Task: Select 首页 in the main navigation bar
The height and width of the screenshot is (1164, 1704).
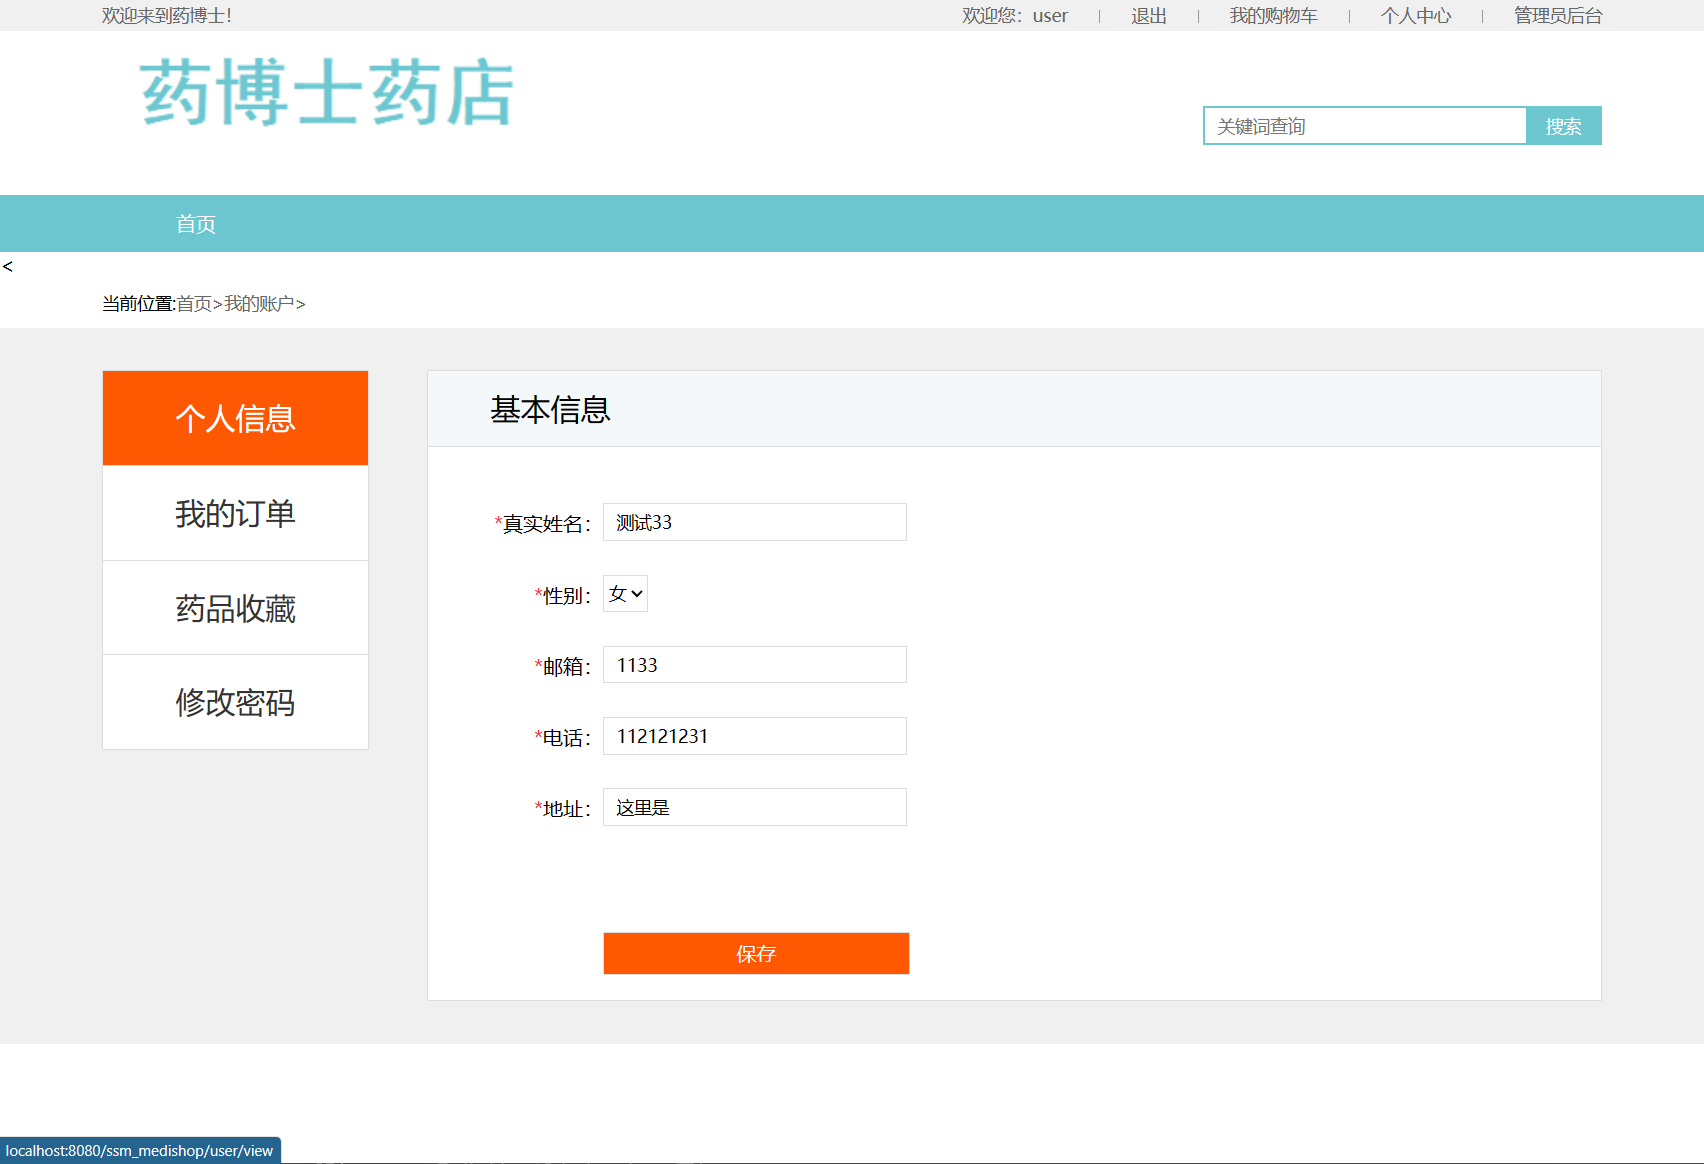Action: 196,223
